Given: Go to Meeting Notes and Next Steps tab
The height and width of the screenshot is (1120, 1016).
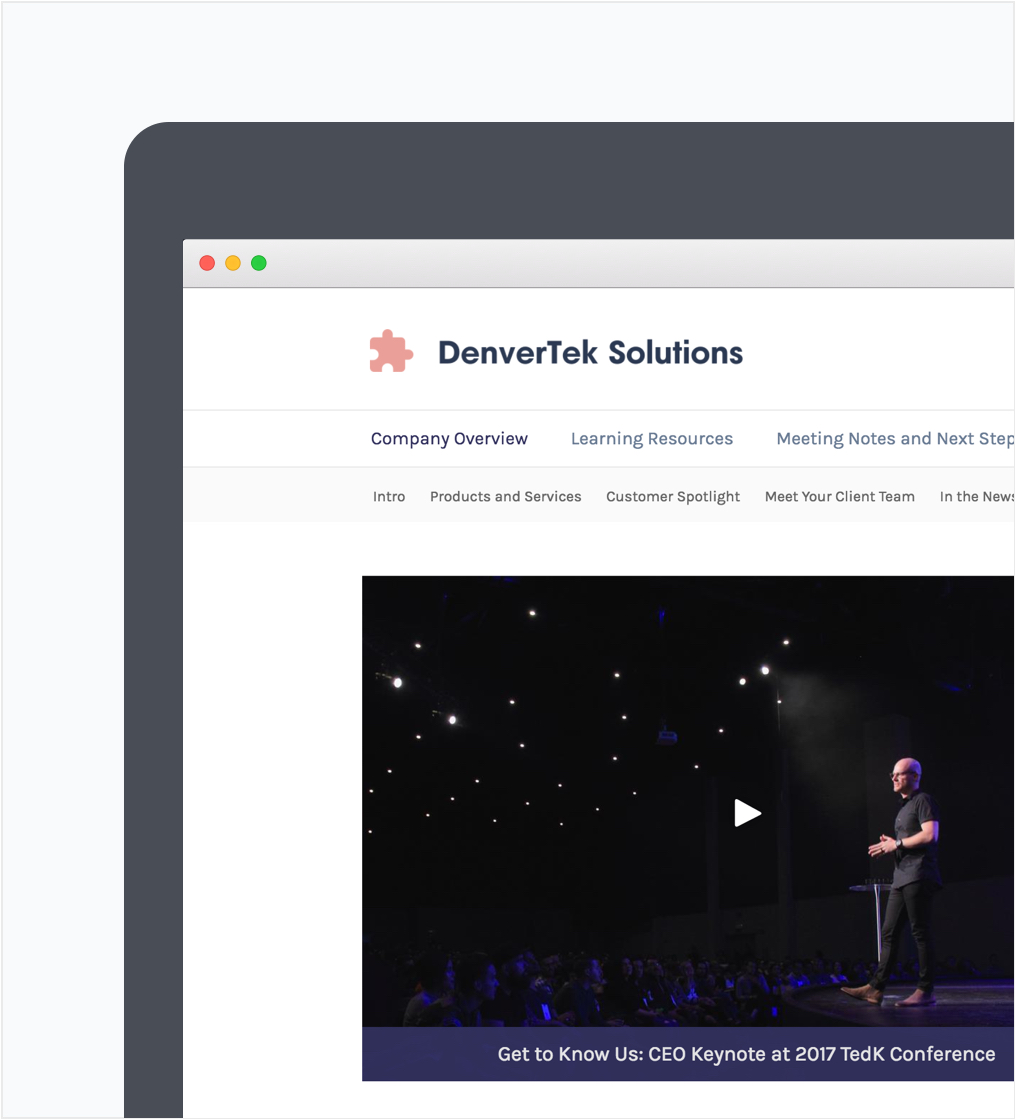Looking at the screenshot, I should point(894,439).
